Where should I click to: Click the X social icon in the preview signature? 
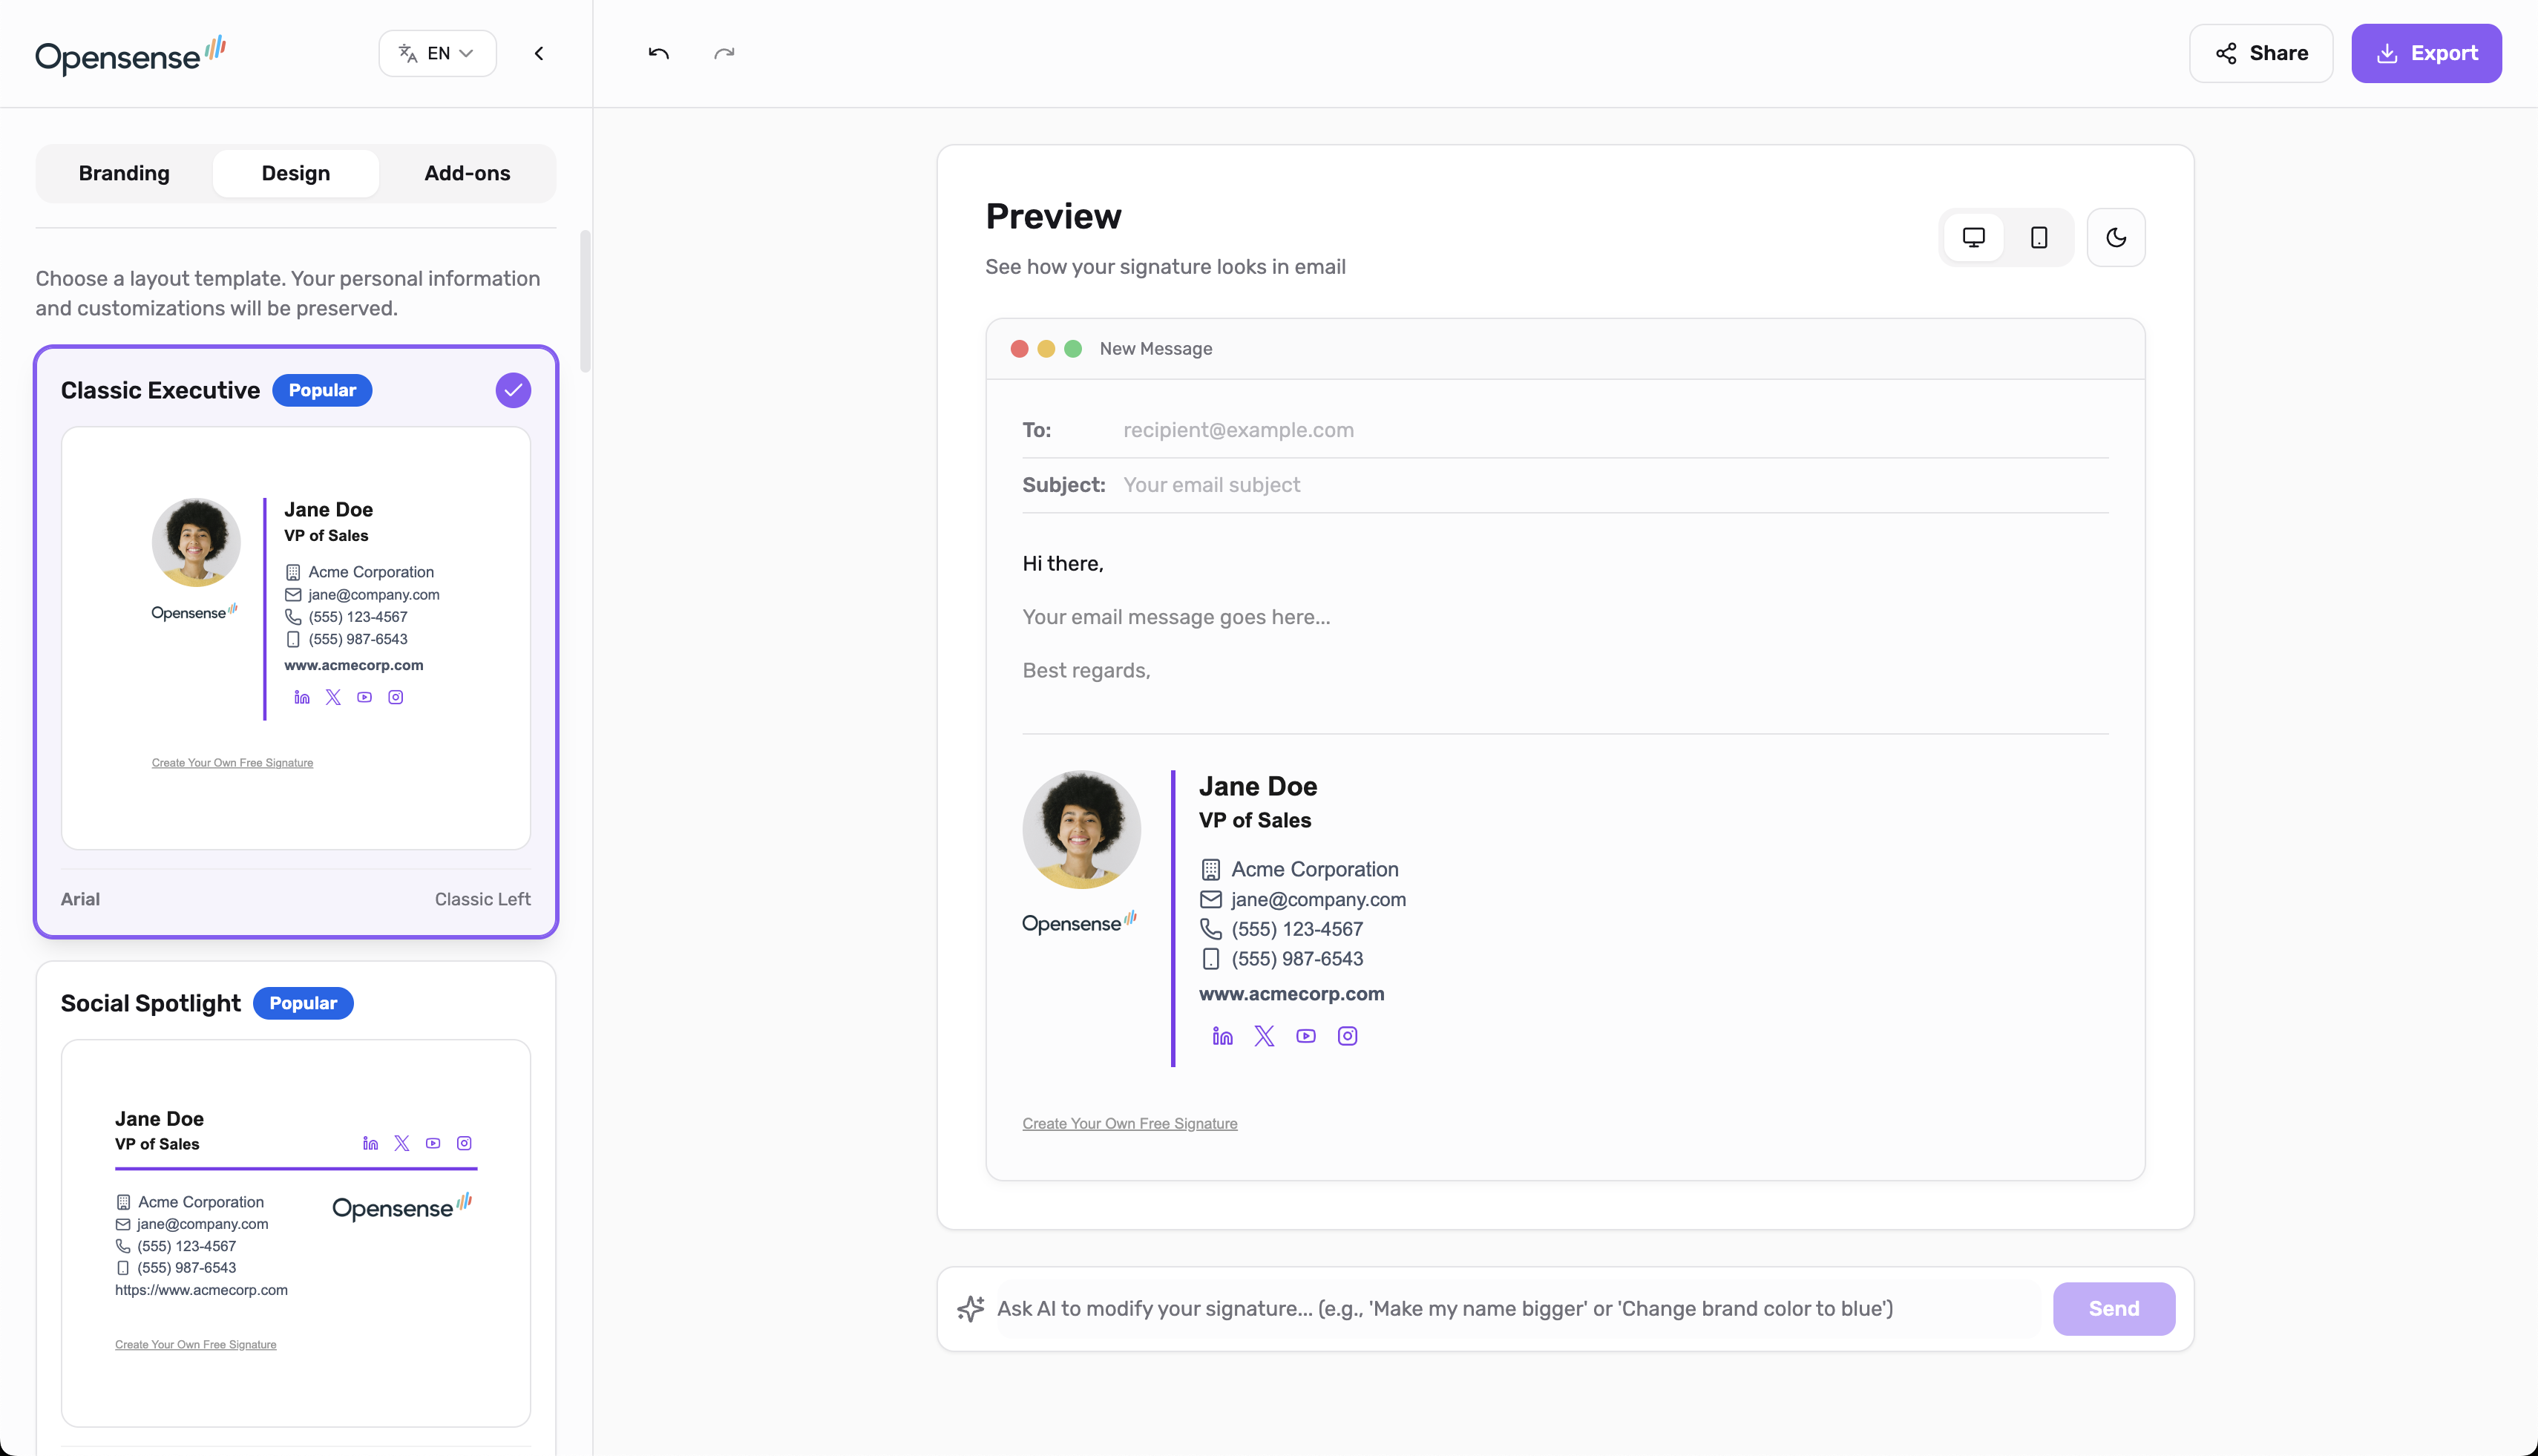click(1264, 1036)
